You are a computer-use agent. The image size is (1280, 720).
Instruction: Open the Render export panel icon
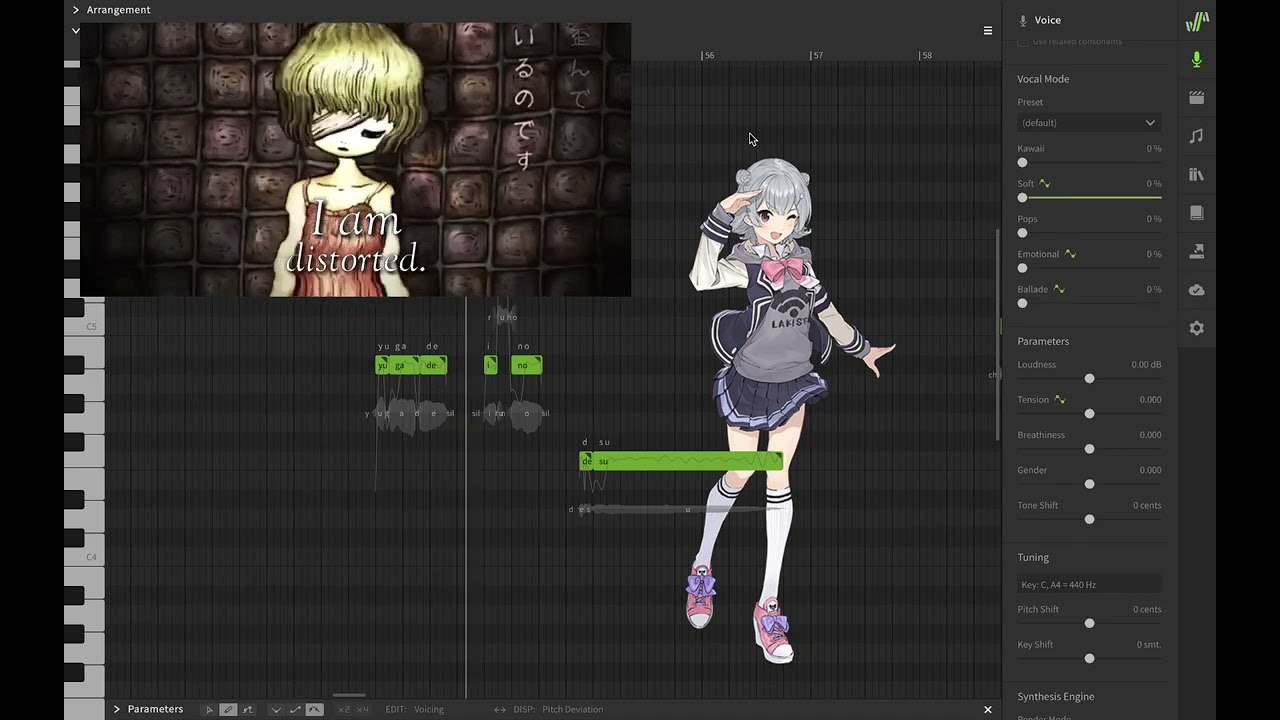click(1196, 251)
